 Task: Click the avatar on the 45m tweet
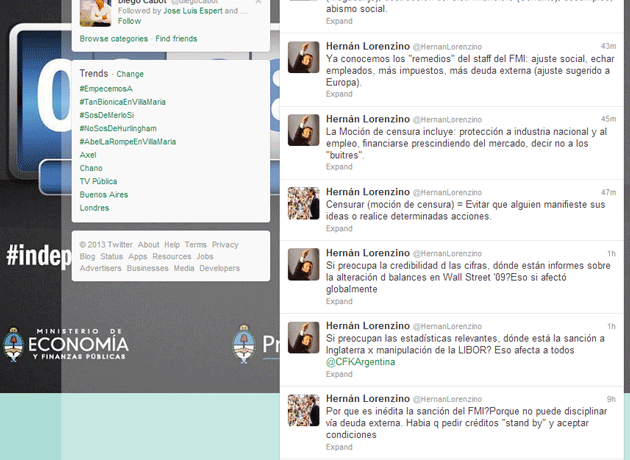click(x=303, y=130)
